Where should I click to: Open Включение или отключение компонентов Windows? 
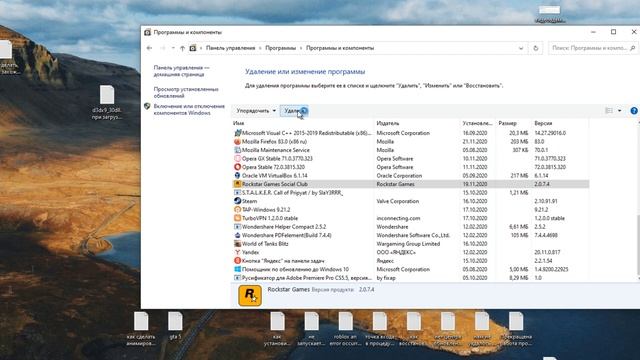(x=189, y=109)
